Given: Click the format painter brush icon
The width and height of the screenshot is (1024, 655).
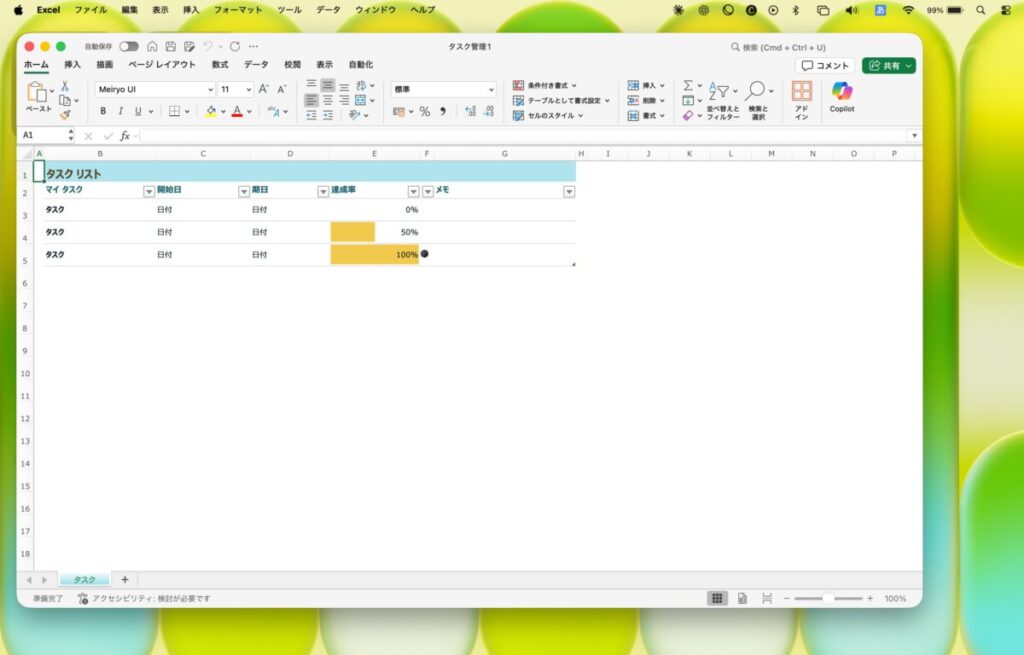Looking at the screenshot, I should click(x=65, y=115).
